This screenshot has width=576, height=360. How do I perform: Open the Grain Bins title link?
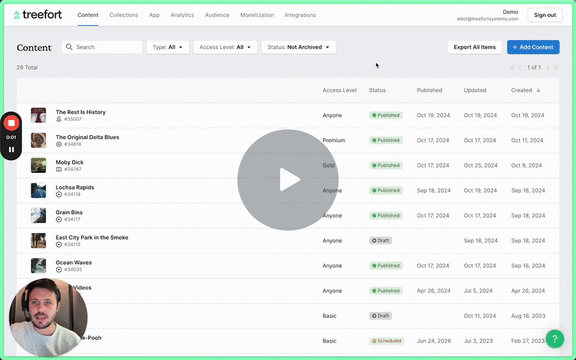[69, 212]
